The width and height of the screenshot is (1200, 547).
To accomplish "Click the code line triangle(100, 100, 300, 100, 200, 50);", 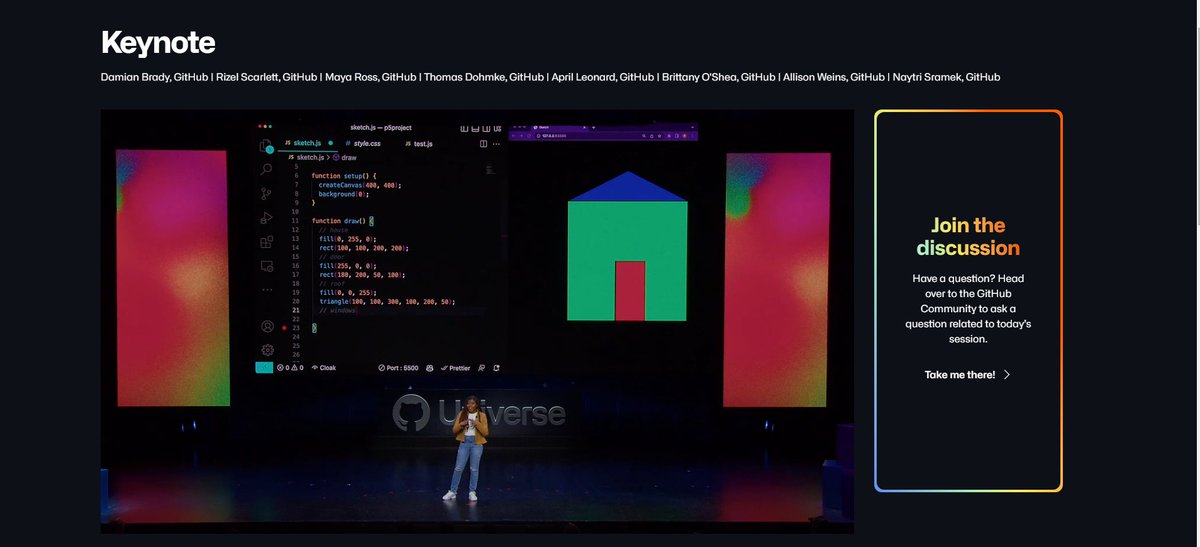I will tap(387, 301).
